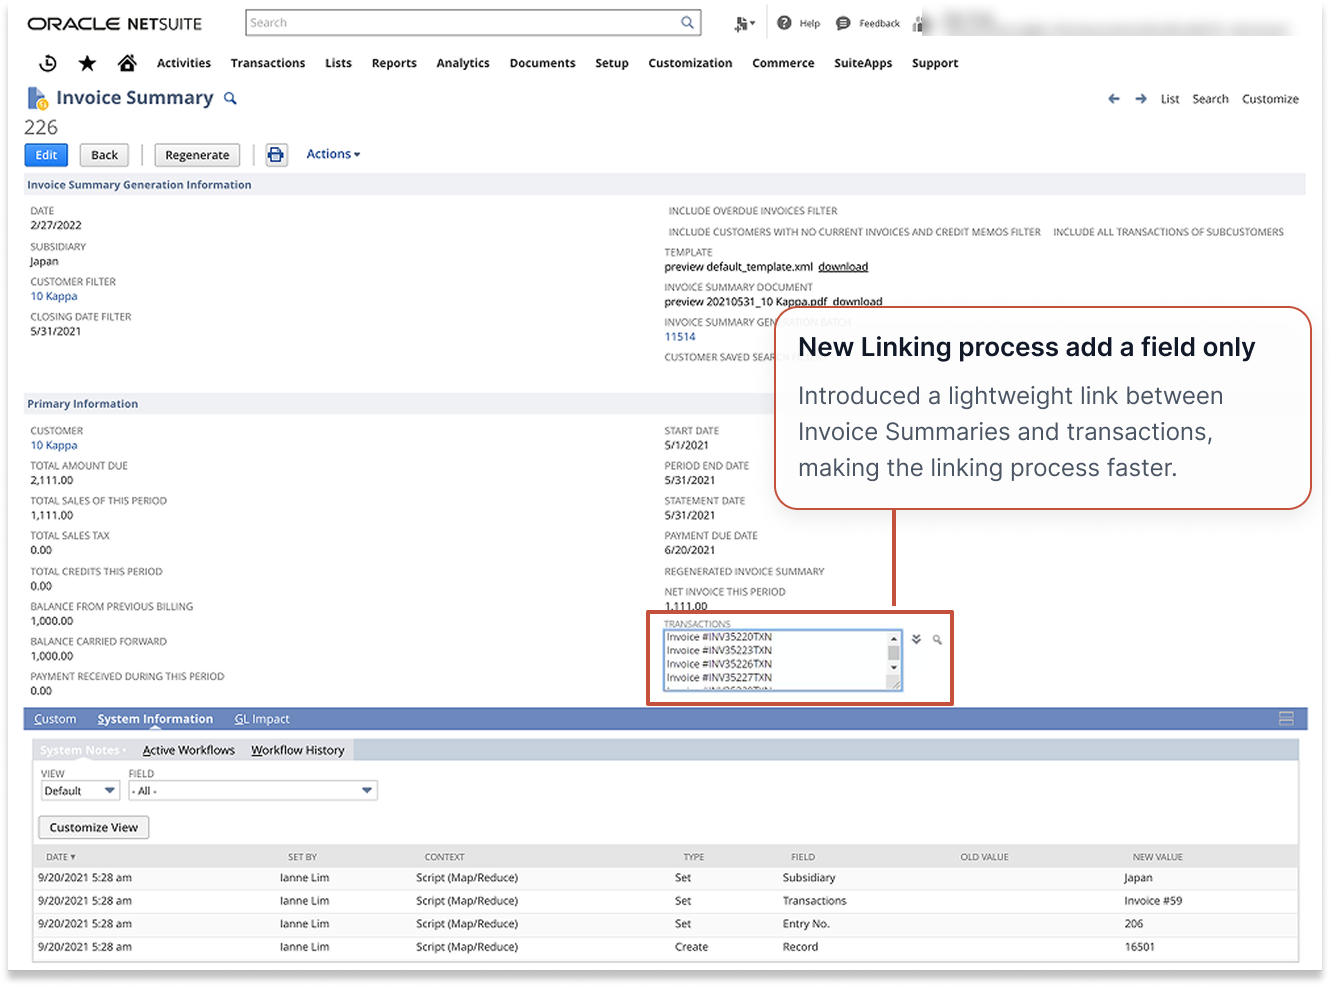
Task: Open the Workflow History tab
Action: [298, 750]
